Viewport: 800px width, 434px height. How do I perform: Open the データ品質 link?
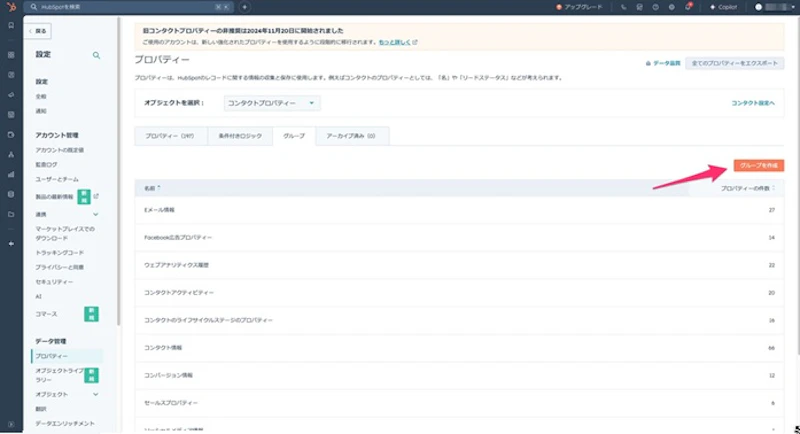click(x=666, y=63)
